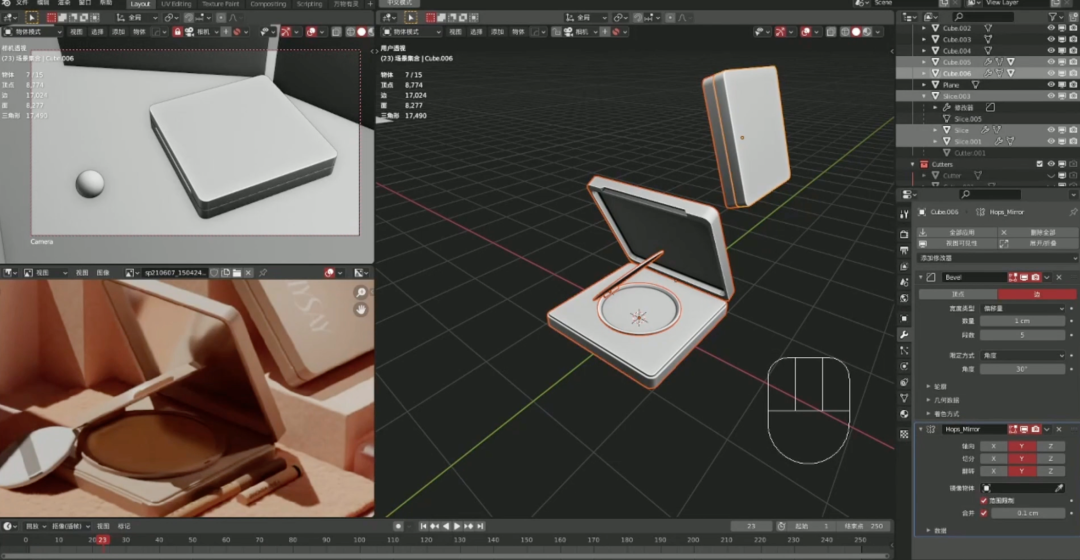Click the outliner filter funnel icon
The image size is (1080, 560).
pyautogui.click(x=1053, y=17)
